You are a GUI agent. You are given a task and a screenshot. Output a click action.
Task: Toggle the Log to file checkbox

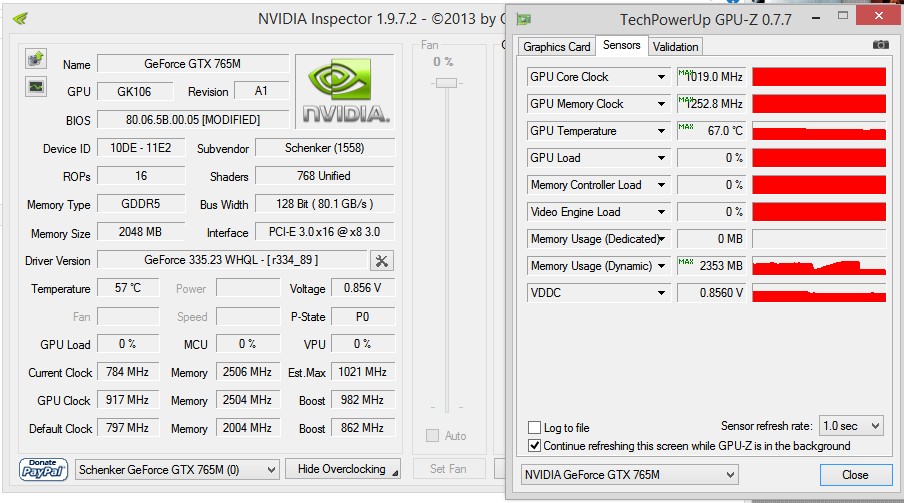(534, 427)
